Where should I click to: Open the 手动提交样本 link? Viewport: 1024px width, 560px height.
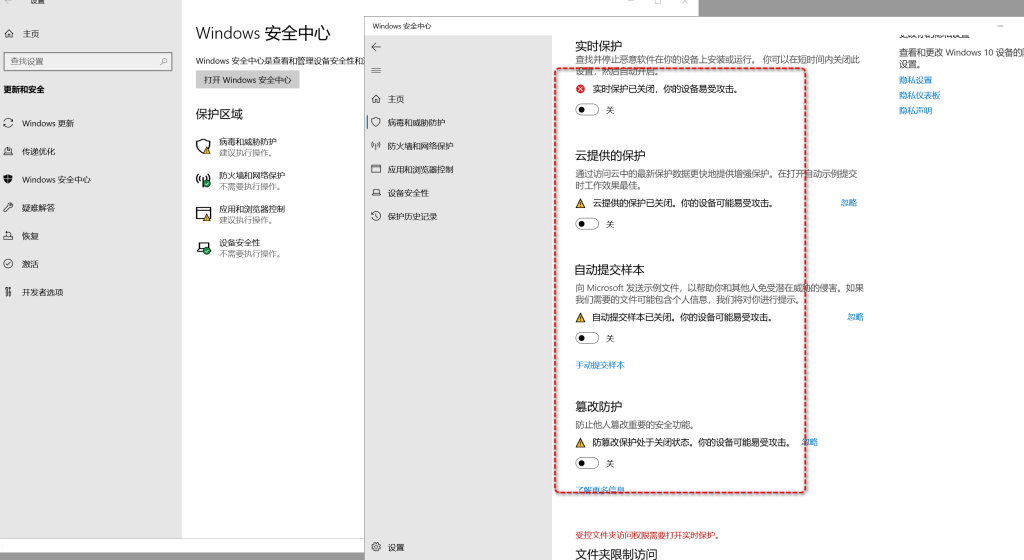point(600,365)
